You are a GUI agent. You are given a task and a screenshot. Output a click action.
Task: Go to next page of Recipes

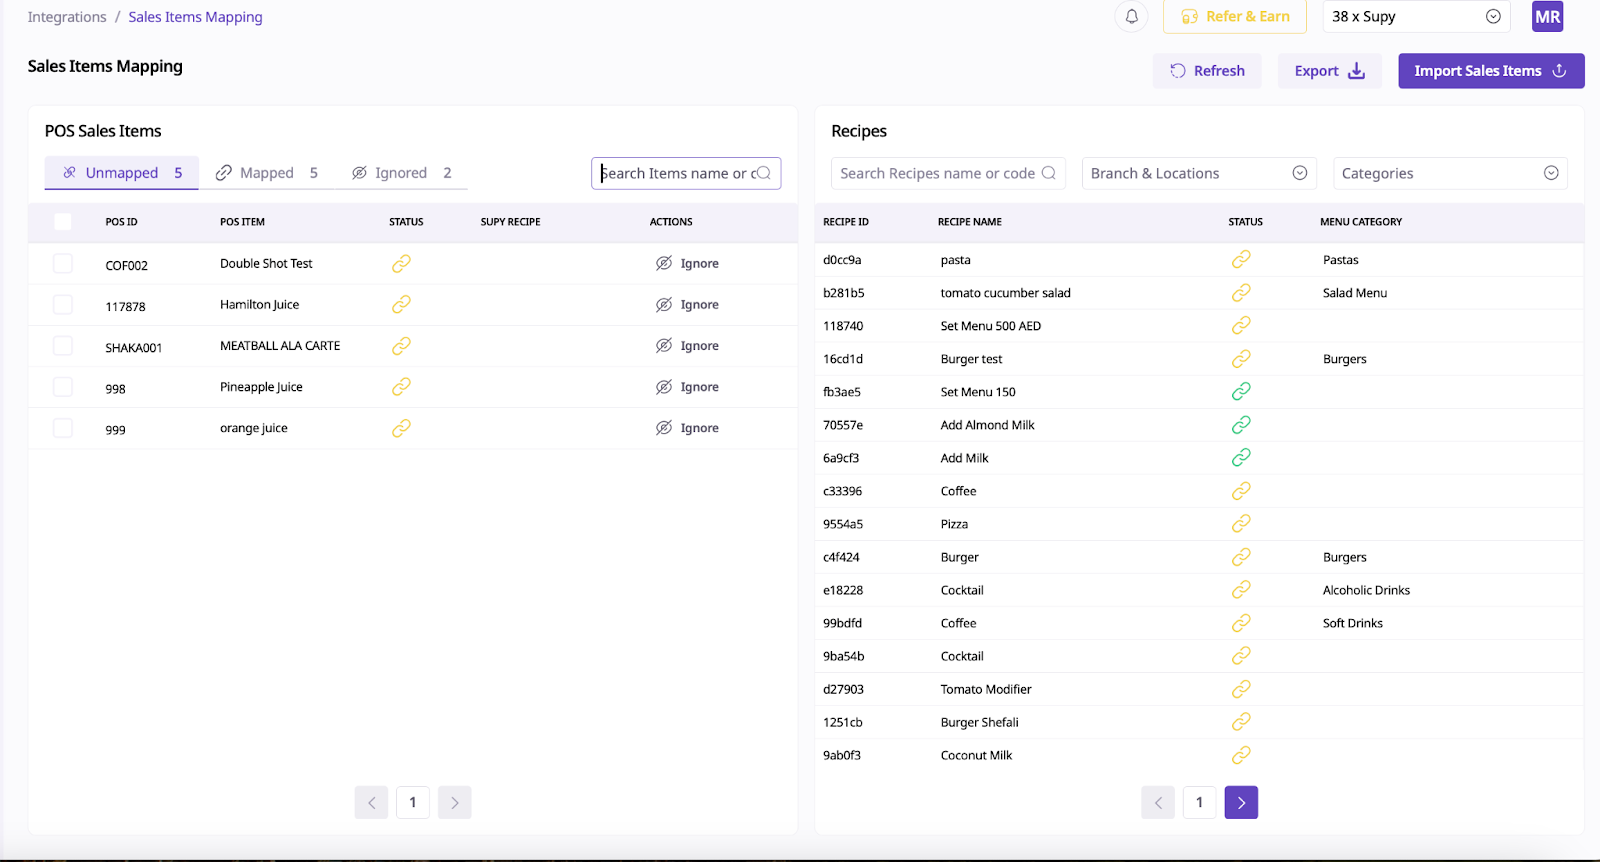(1241, 802)
